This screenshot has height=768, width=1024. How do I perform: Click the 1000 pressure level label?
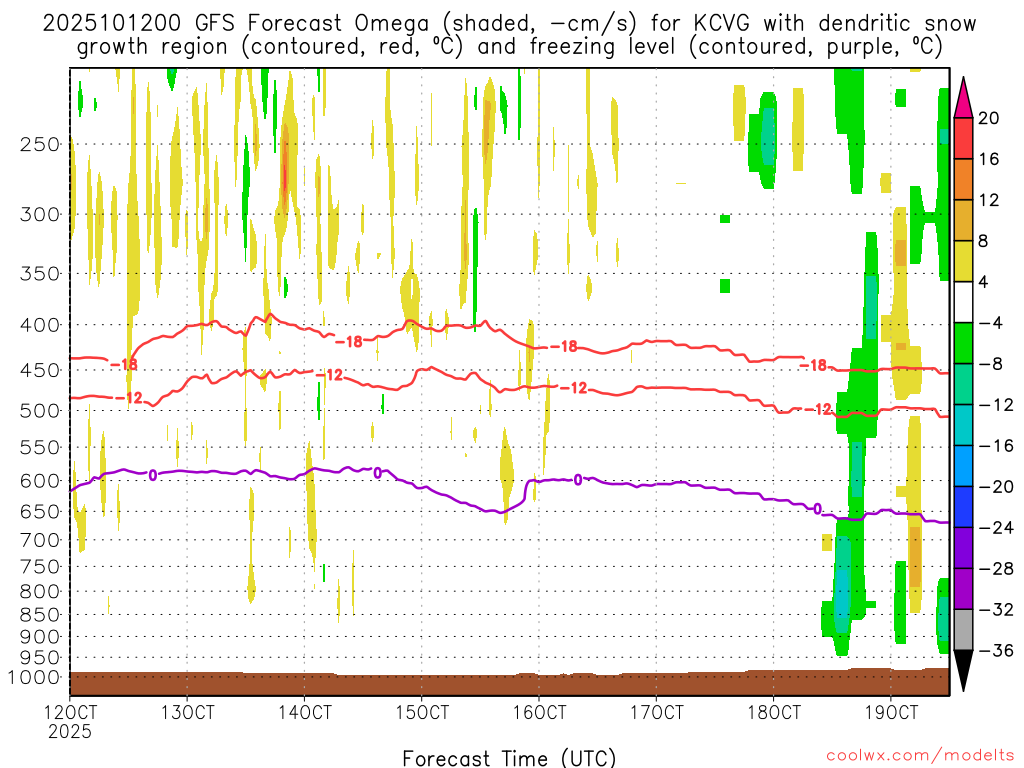[x=34, y=677]
